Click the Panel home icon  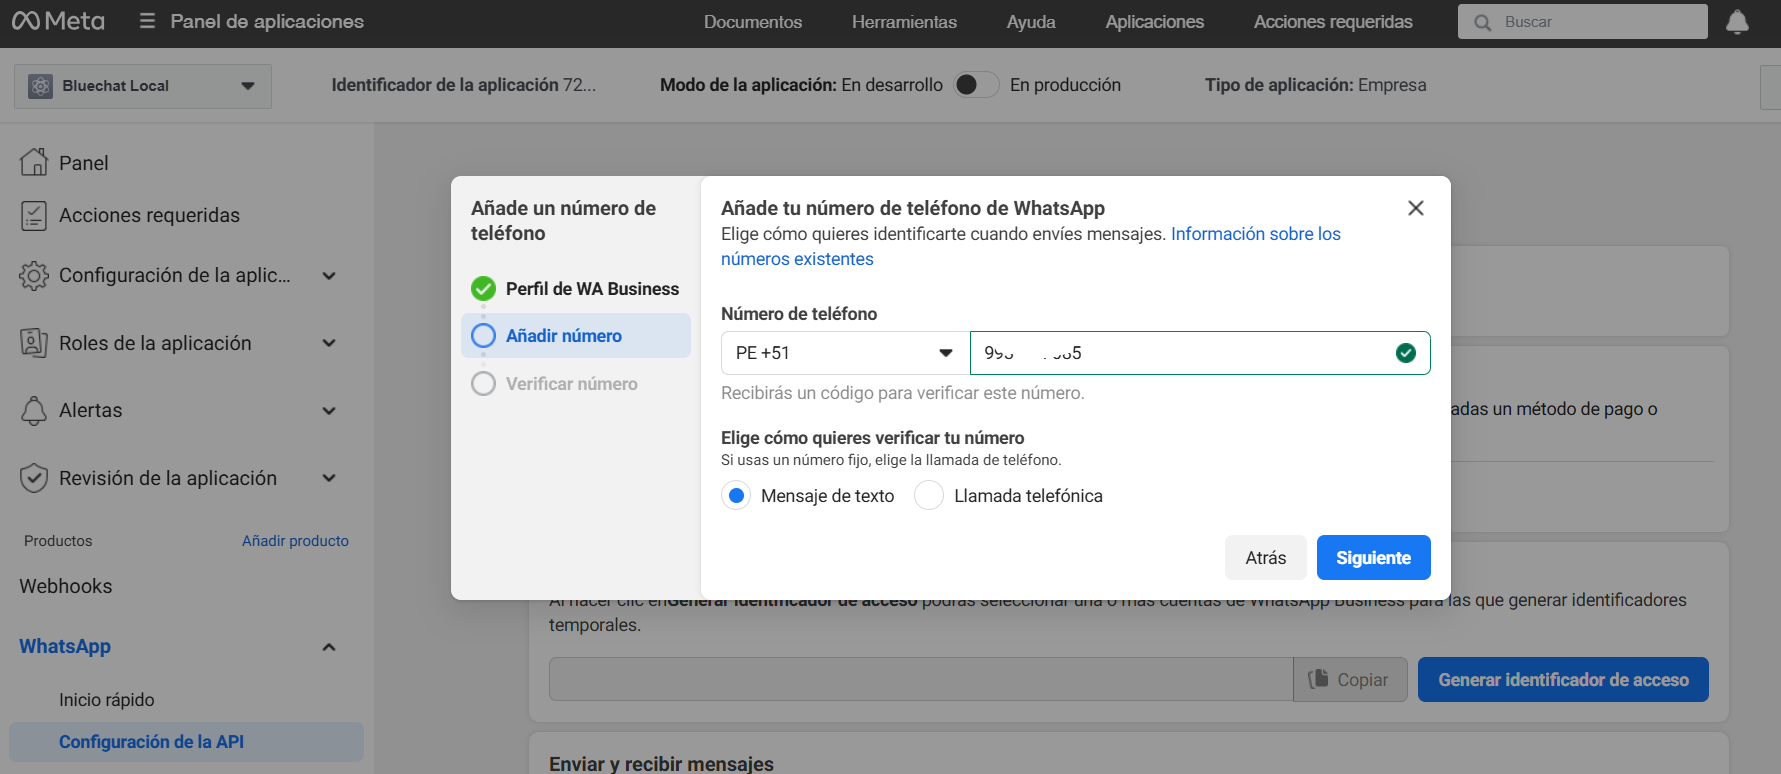[x=34, y=162]
